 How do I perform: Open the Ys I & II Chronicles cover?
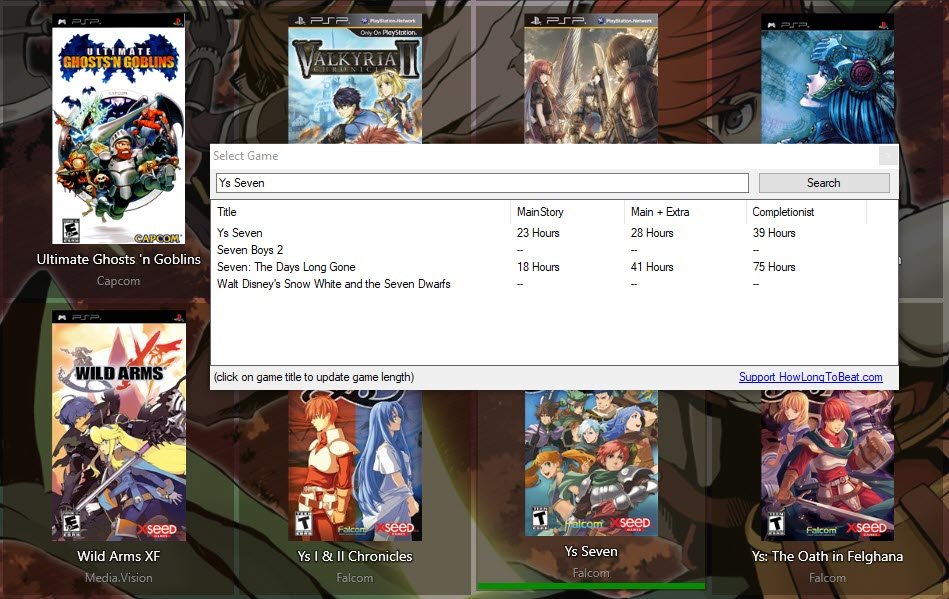355,465
